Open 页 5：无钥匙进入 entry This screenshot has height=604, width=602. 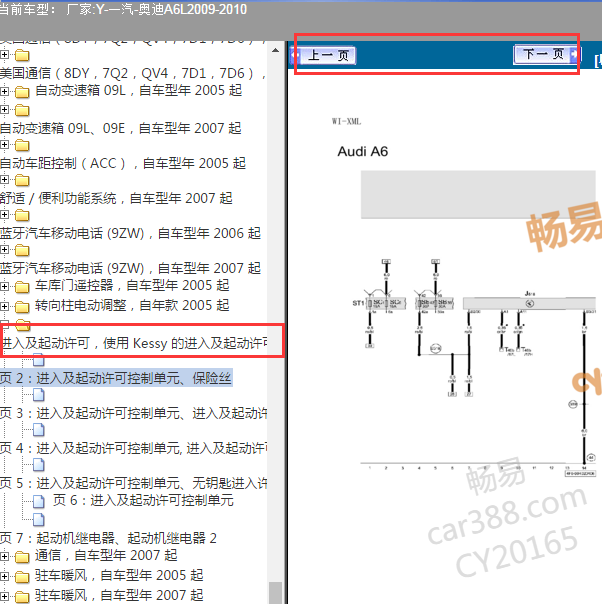[x=134, y=483]
